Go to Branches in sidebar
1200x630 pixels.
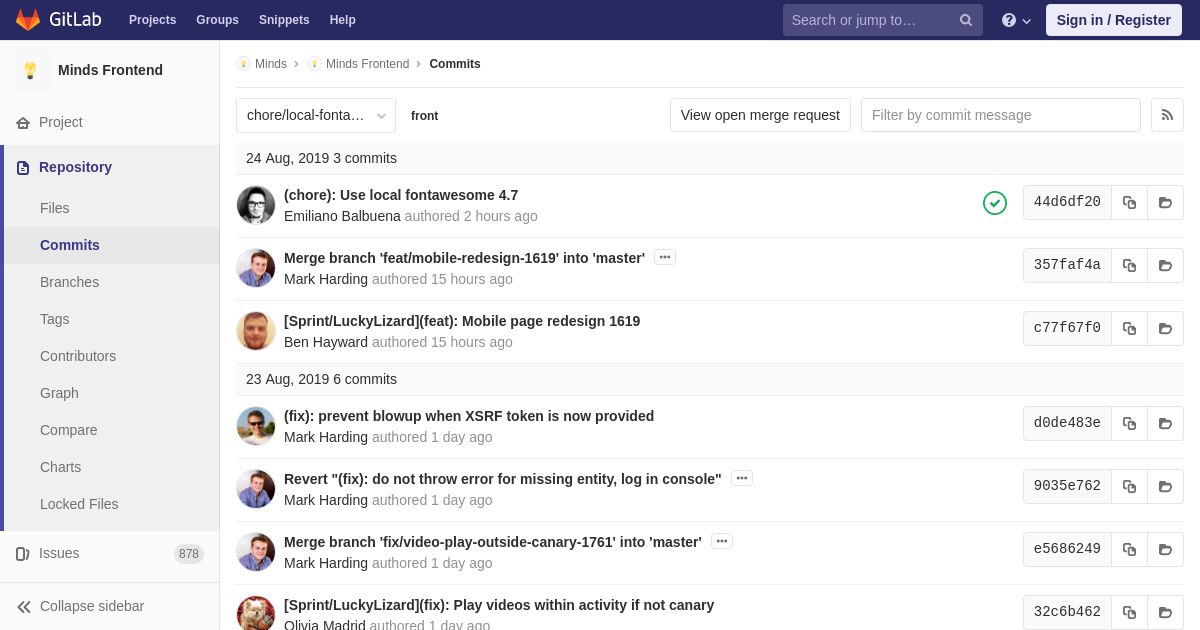pos(69,282)
